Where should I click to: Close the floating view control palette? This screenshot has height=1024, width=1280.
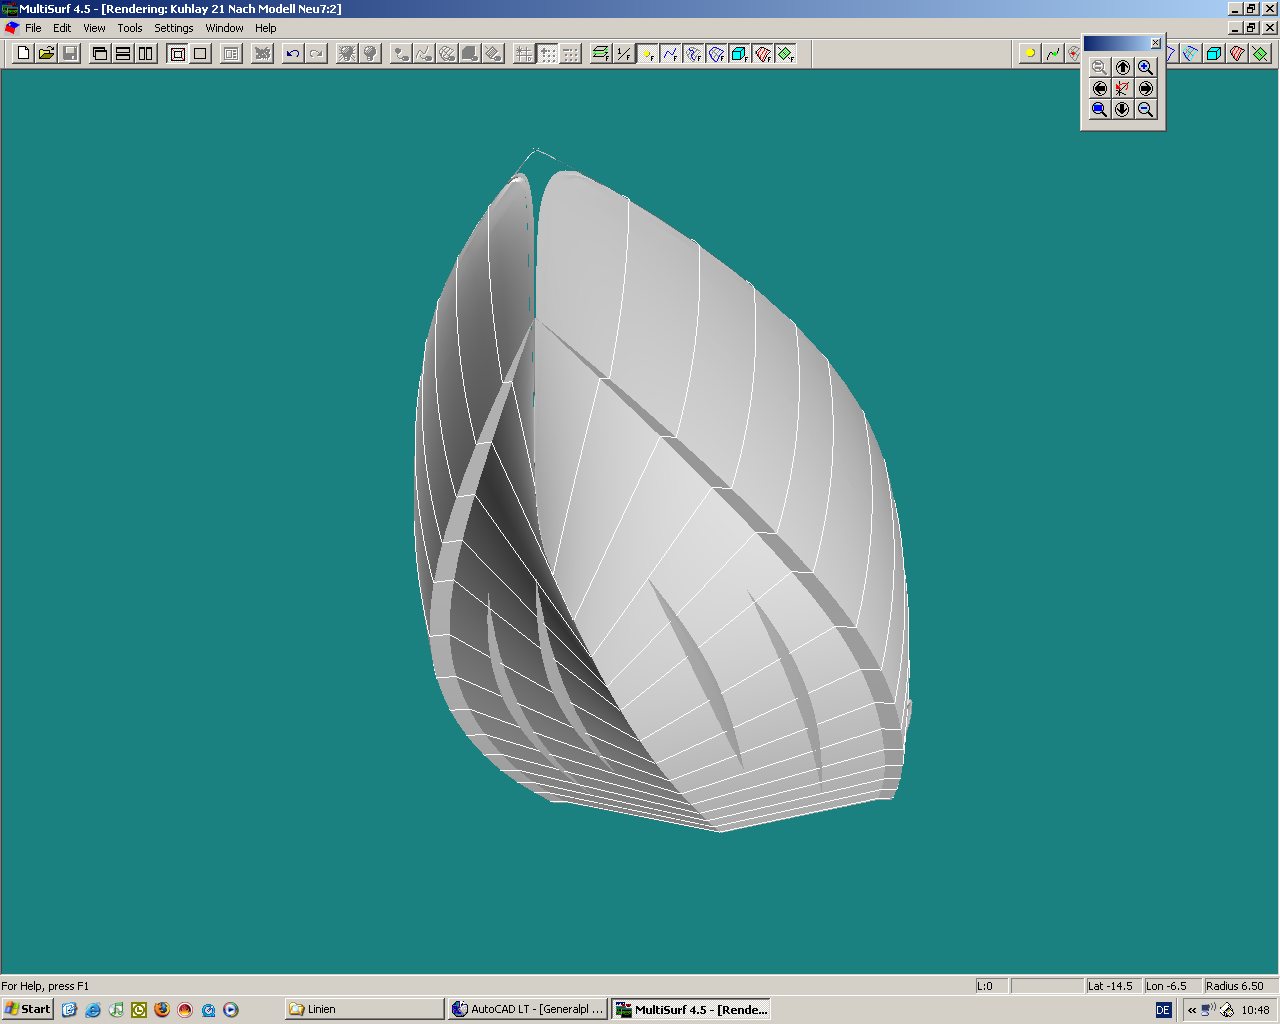[1156, 43]
